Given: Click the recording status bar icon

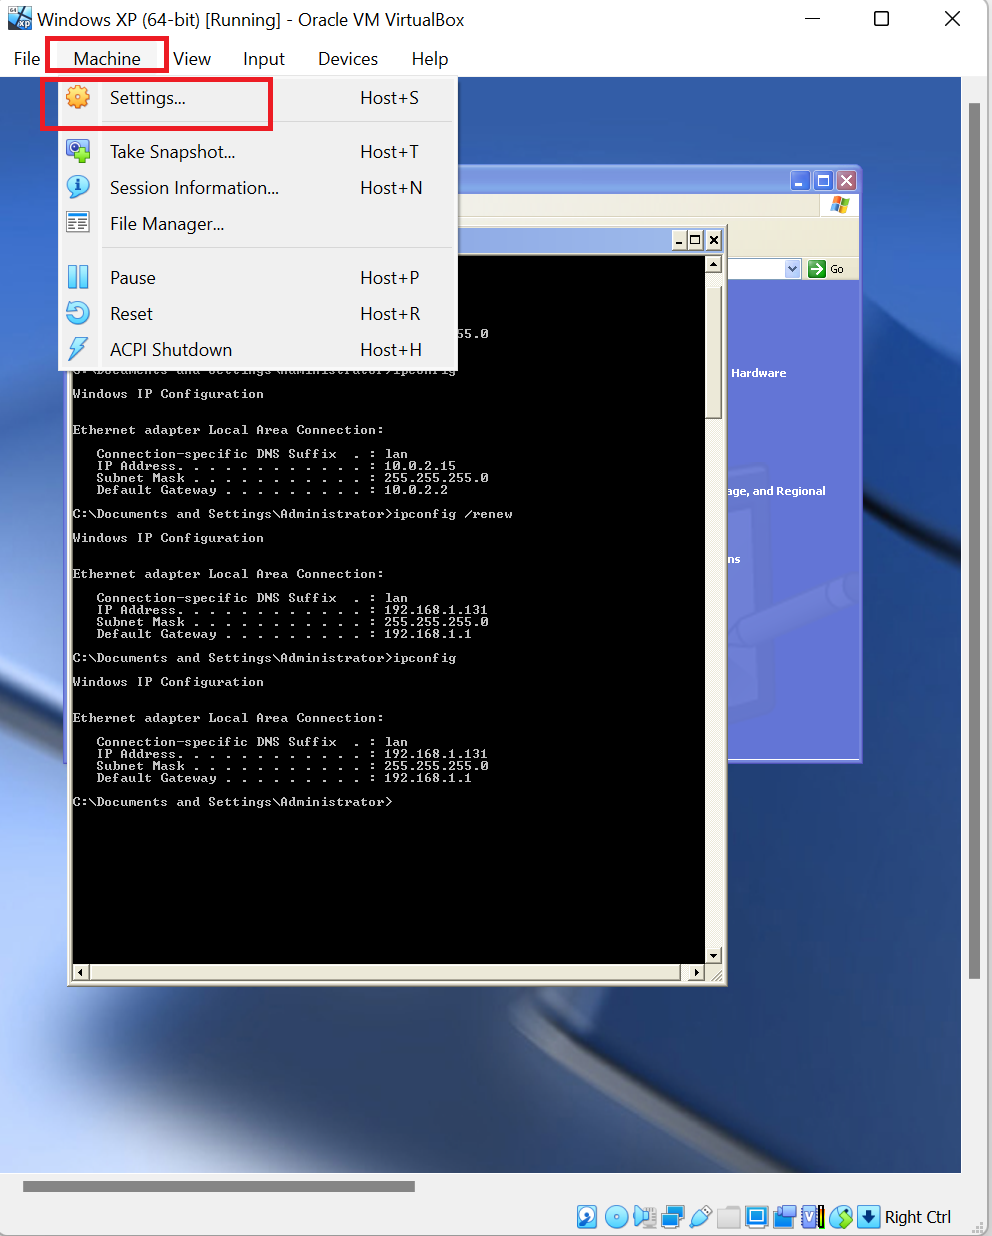Looking at the screenshot, I should coord(785,1217).
